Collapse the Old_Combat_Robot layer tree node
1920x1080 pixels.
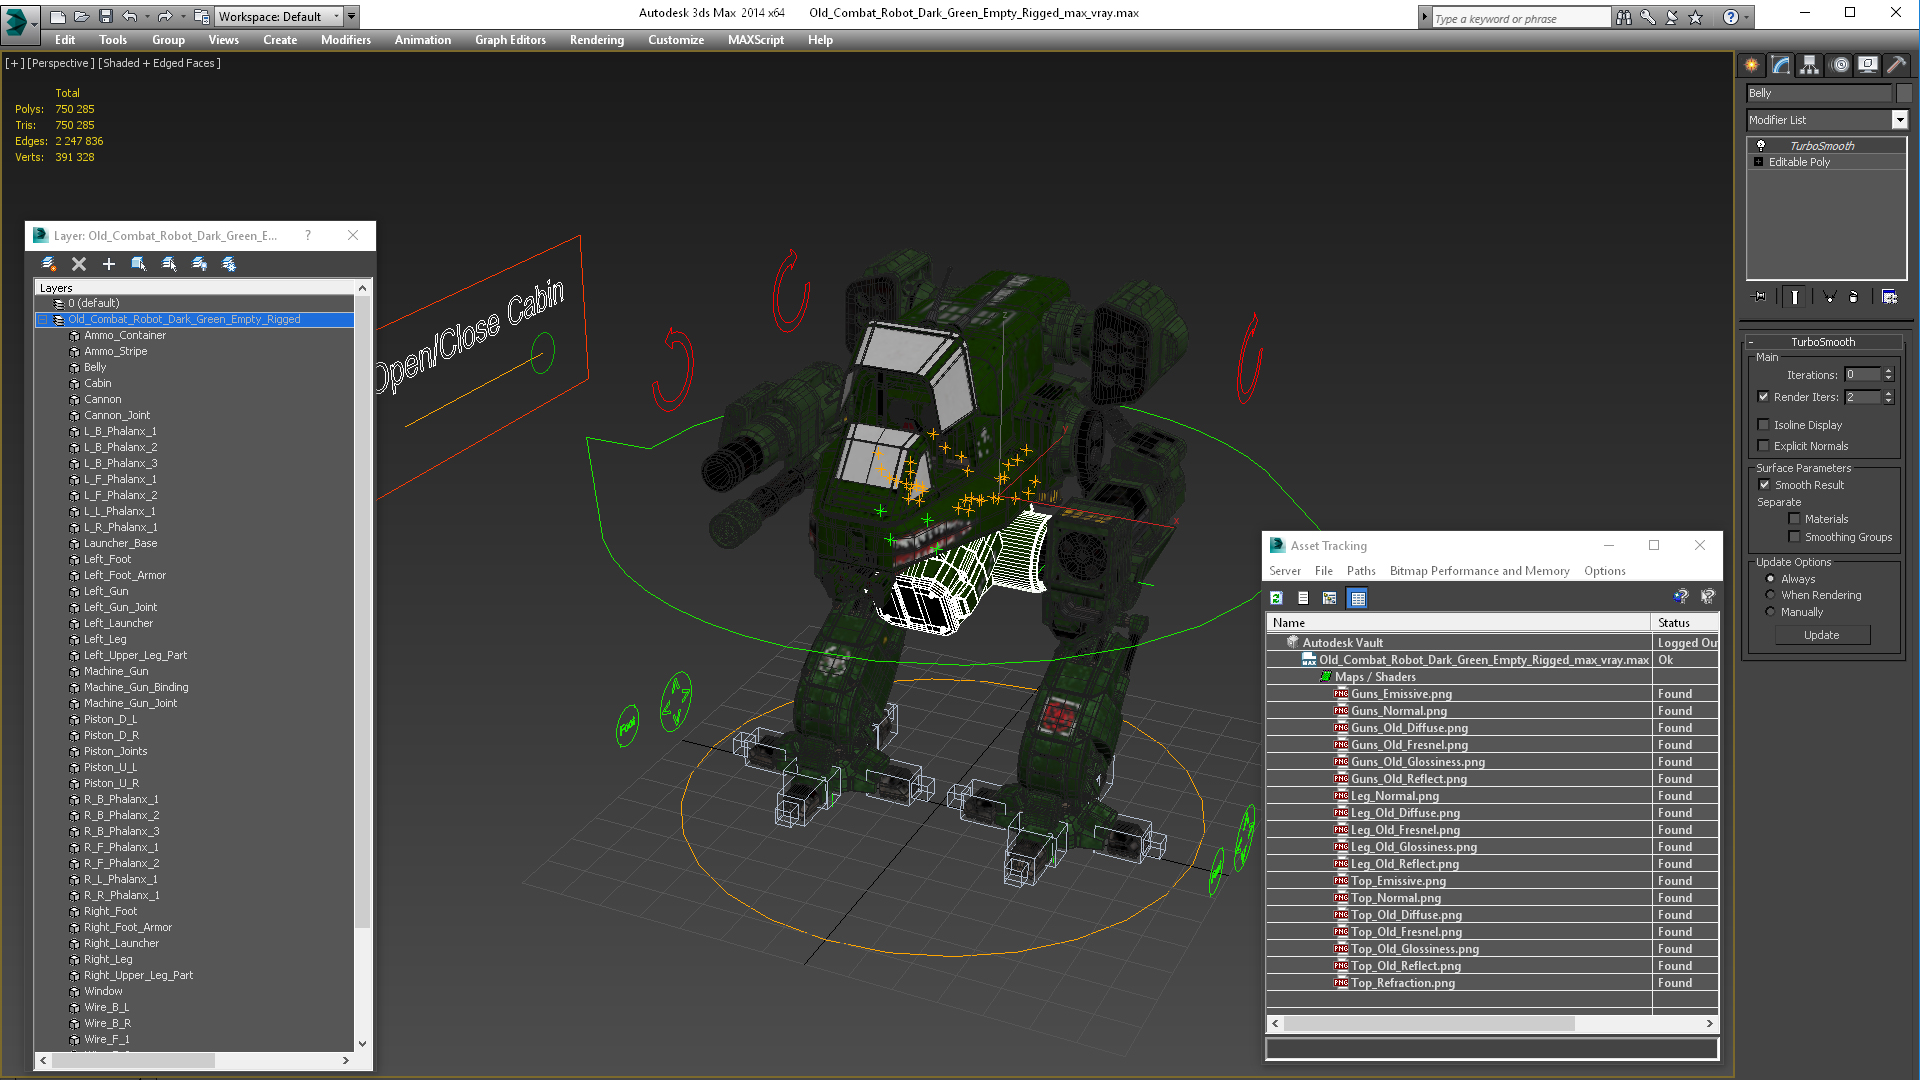tap(43, 320)
